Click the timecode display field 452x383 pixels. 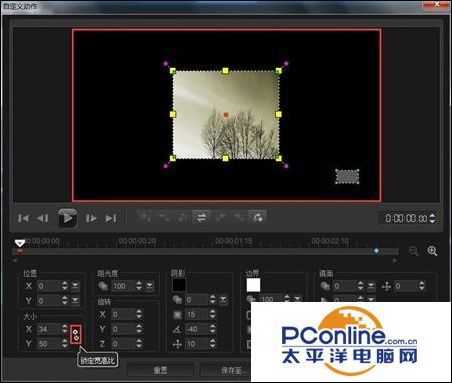406,218
